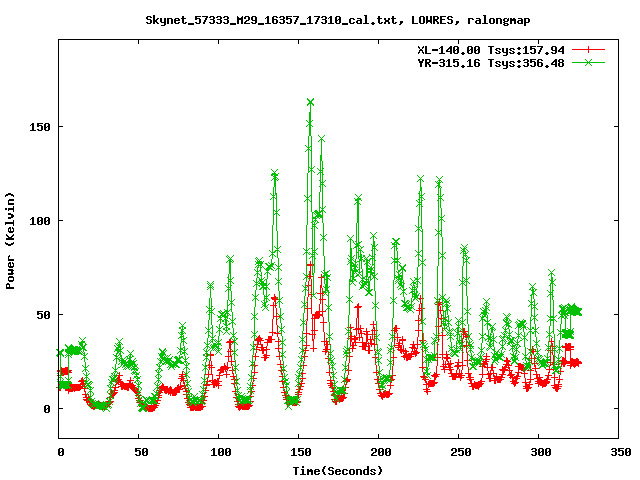Click the 250 tick label on the x-axis
The height and width of the screenshot is (480, 640).
click(x=459, y=452)
